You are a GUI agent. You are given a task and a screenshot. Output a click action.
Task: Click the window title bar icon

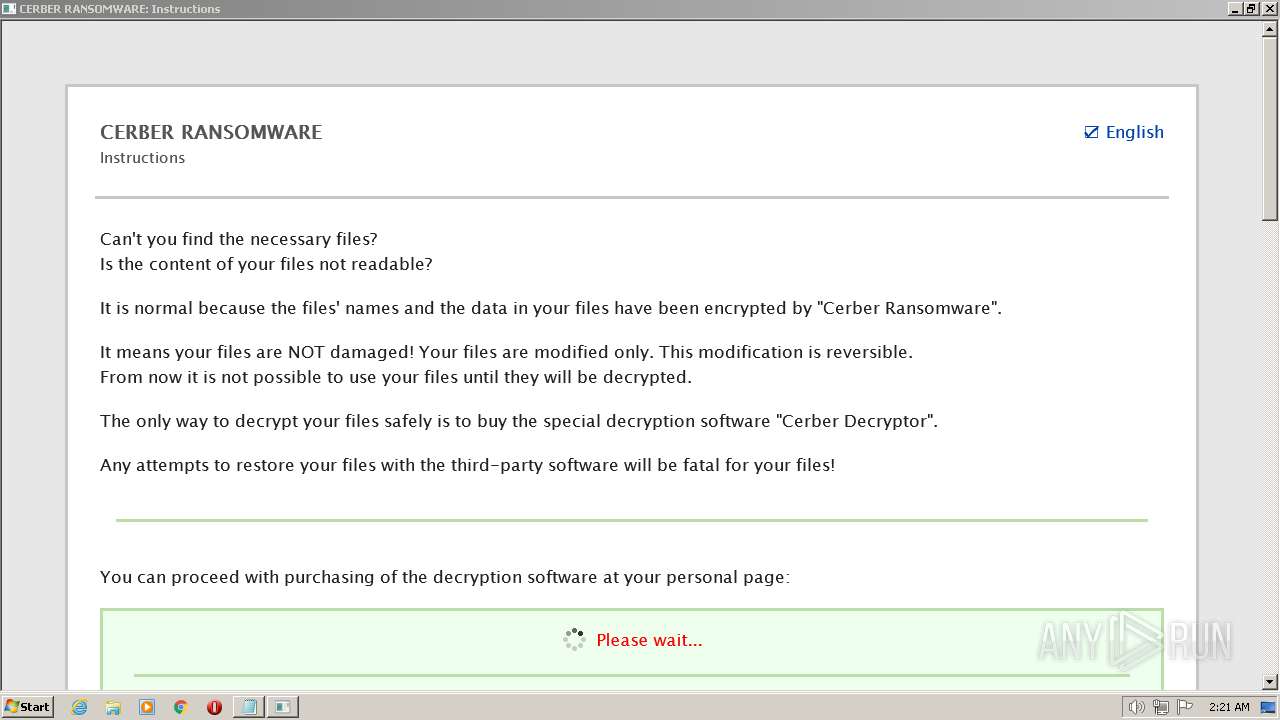[9, 9]
